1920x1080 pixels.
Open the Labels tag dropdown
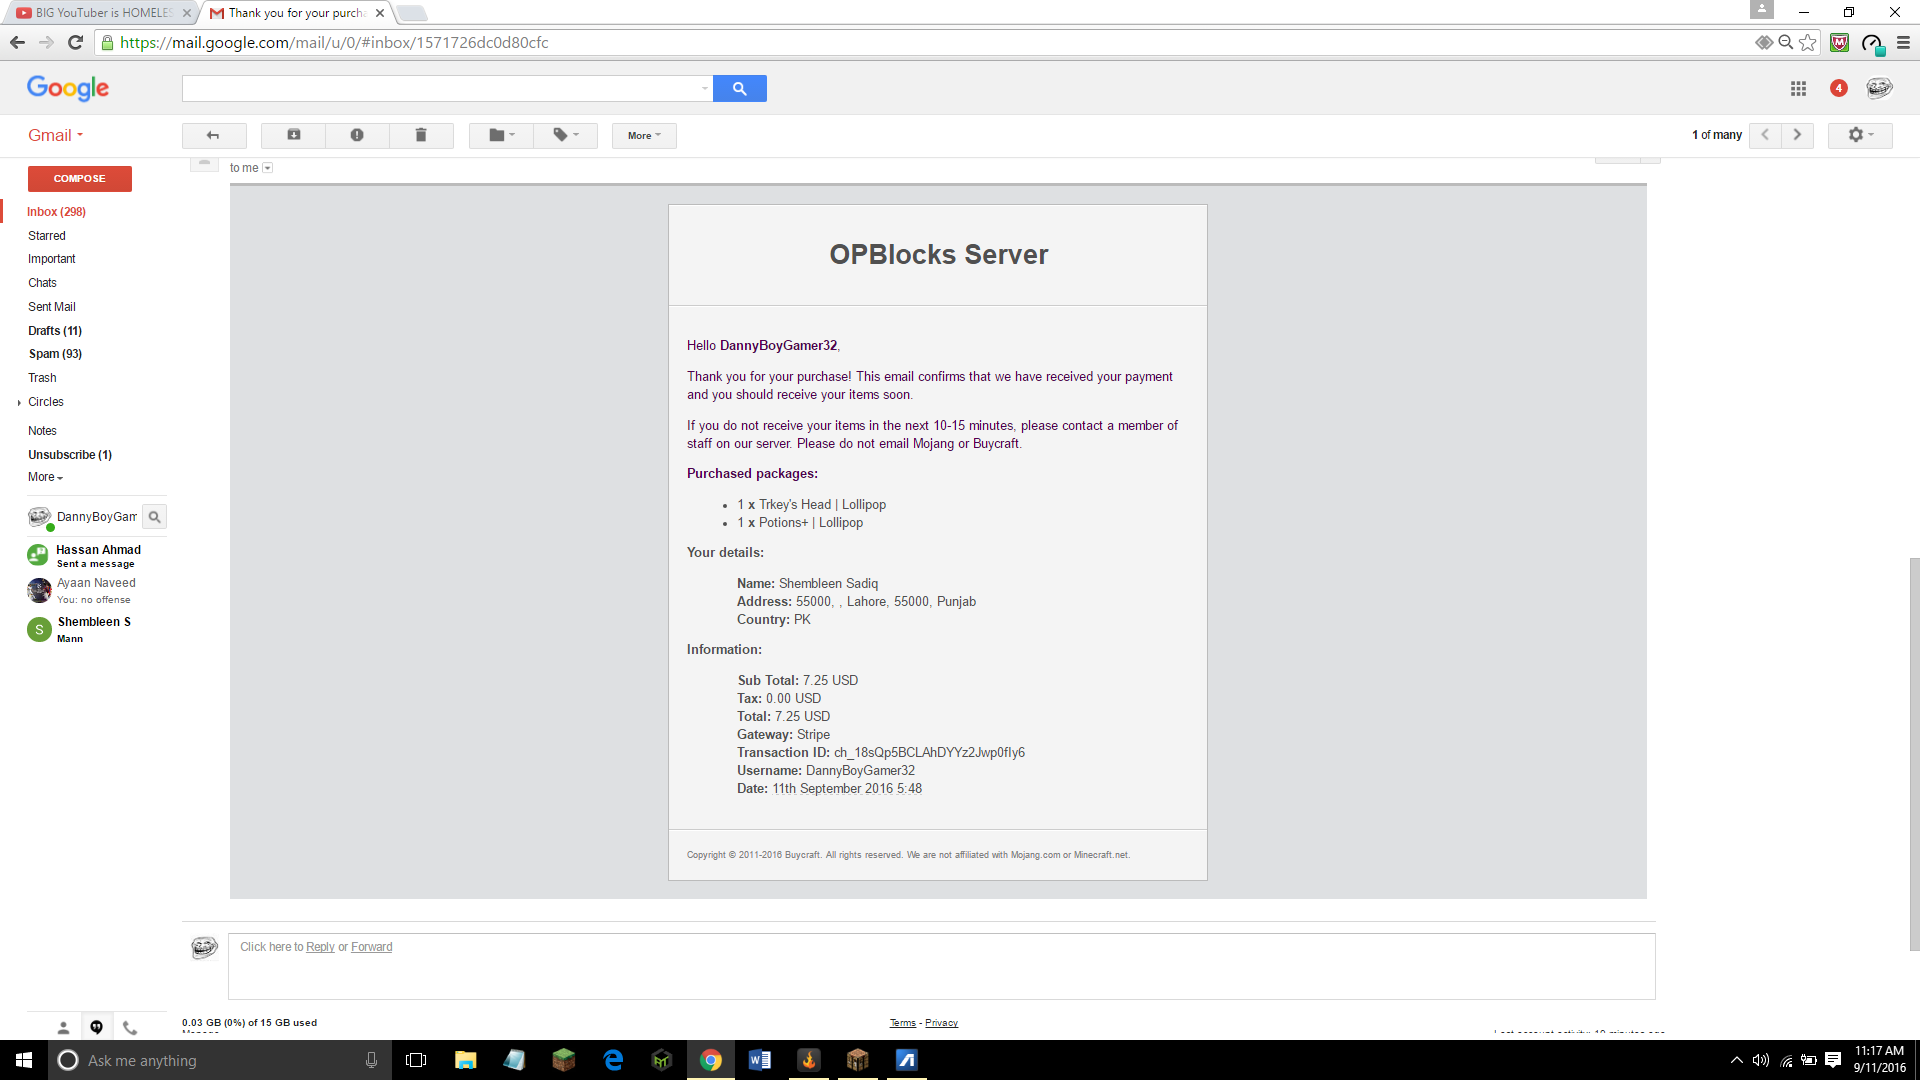click(x=565, y=135)
